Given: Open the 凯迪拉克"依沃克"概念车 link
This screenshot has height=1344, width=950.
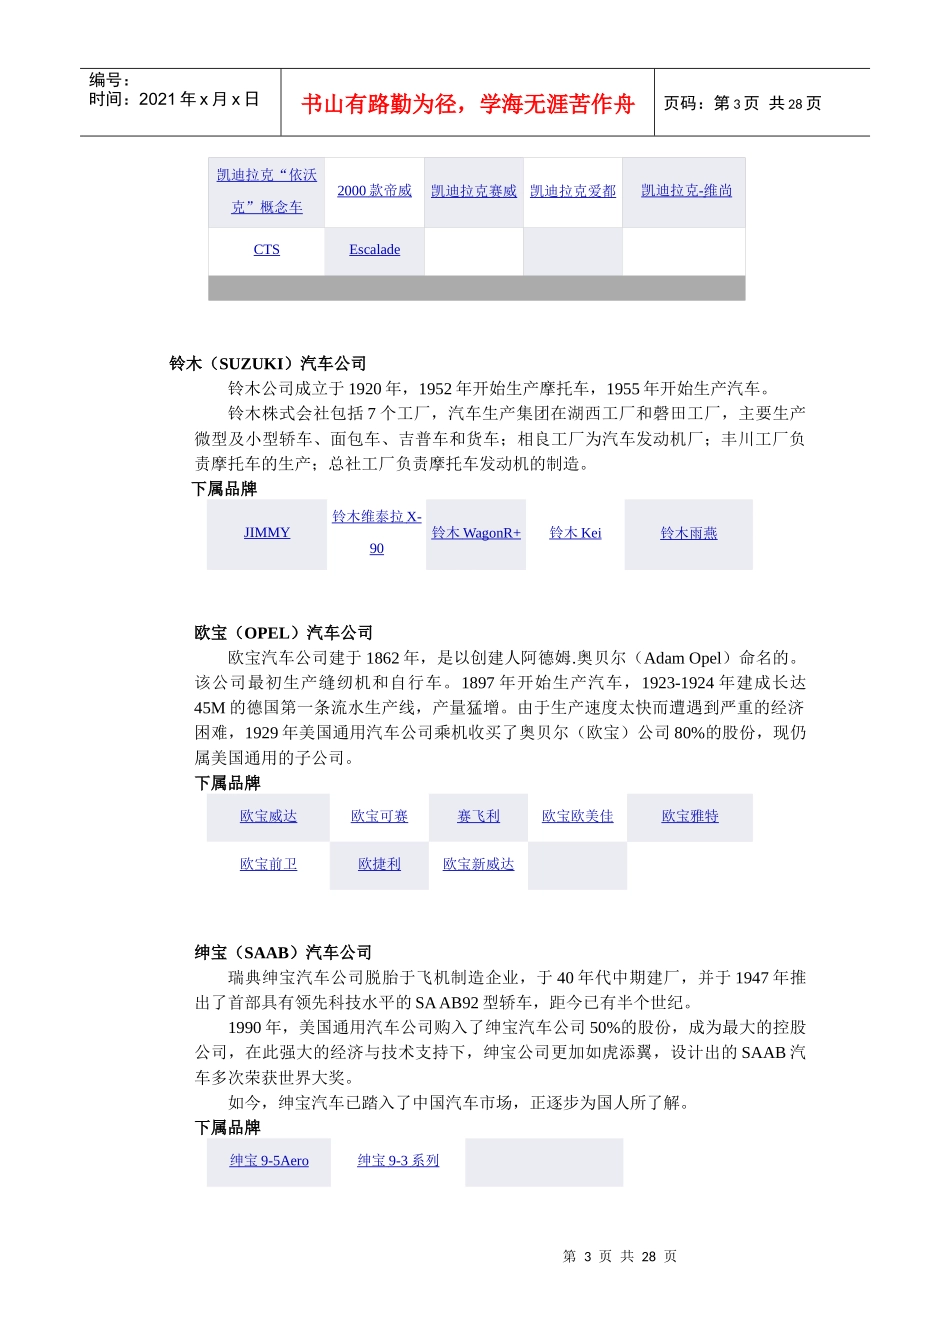Looking at the screenshot, I should click(267, 191).
